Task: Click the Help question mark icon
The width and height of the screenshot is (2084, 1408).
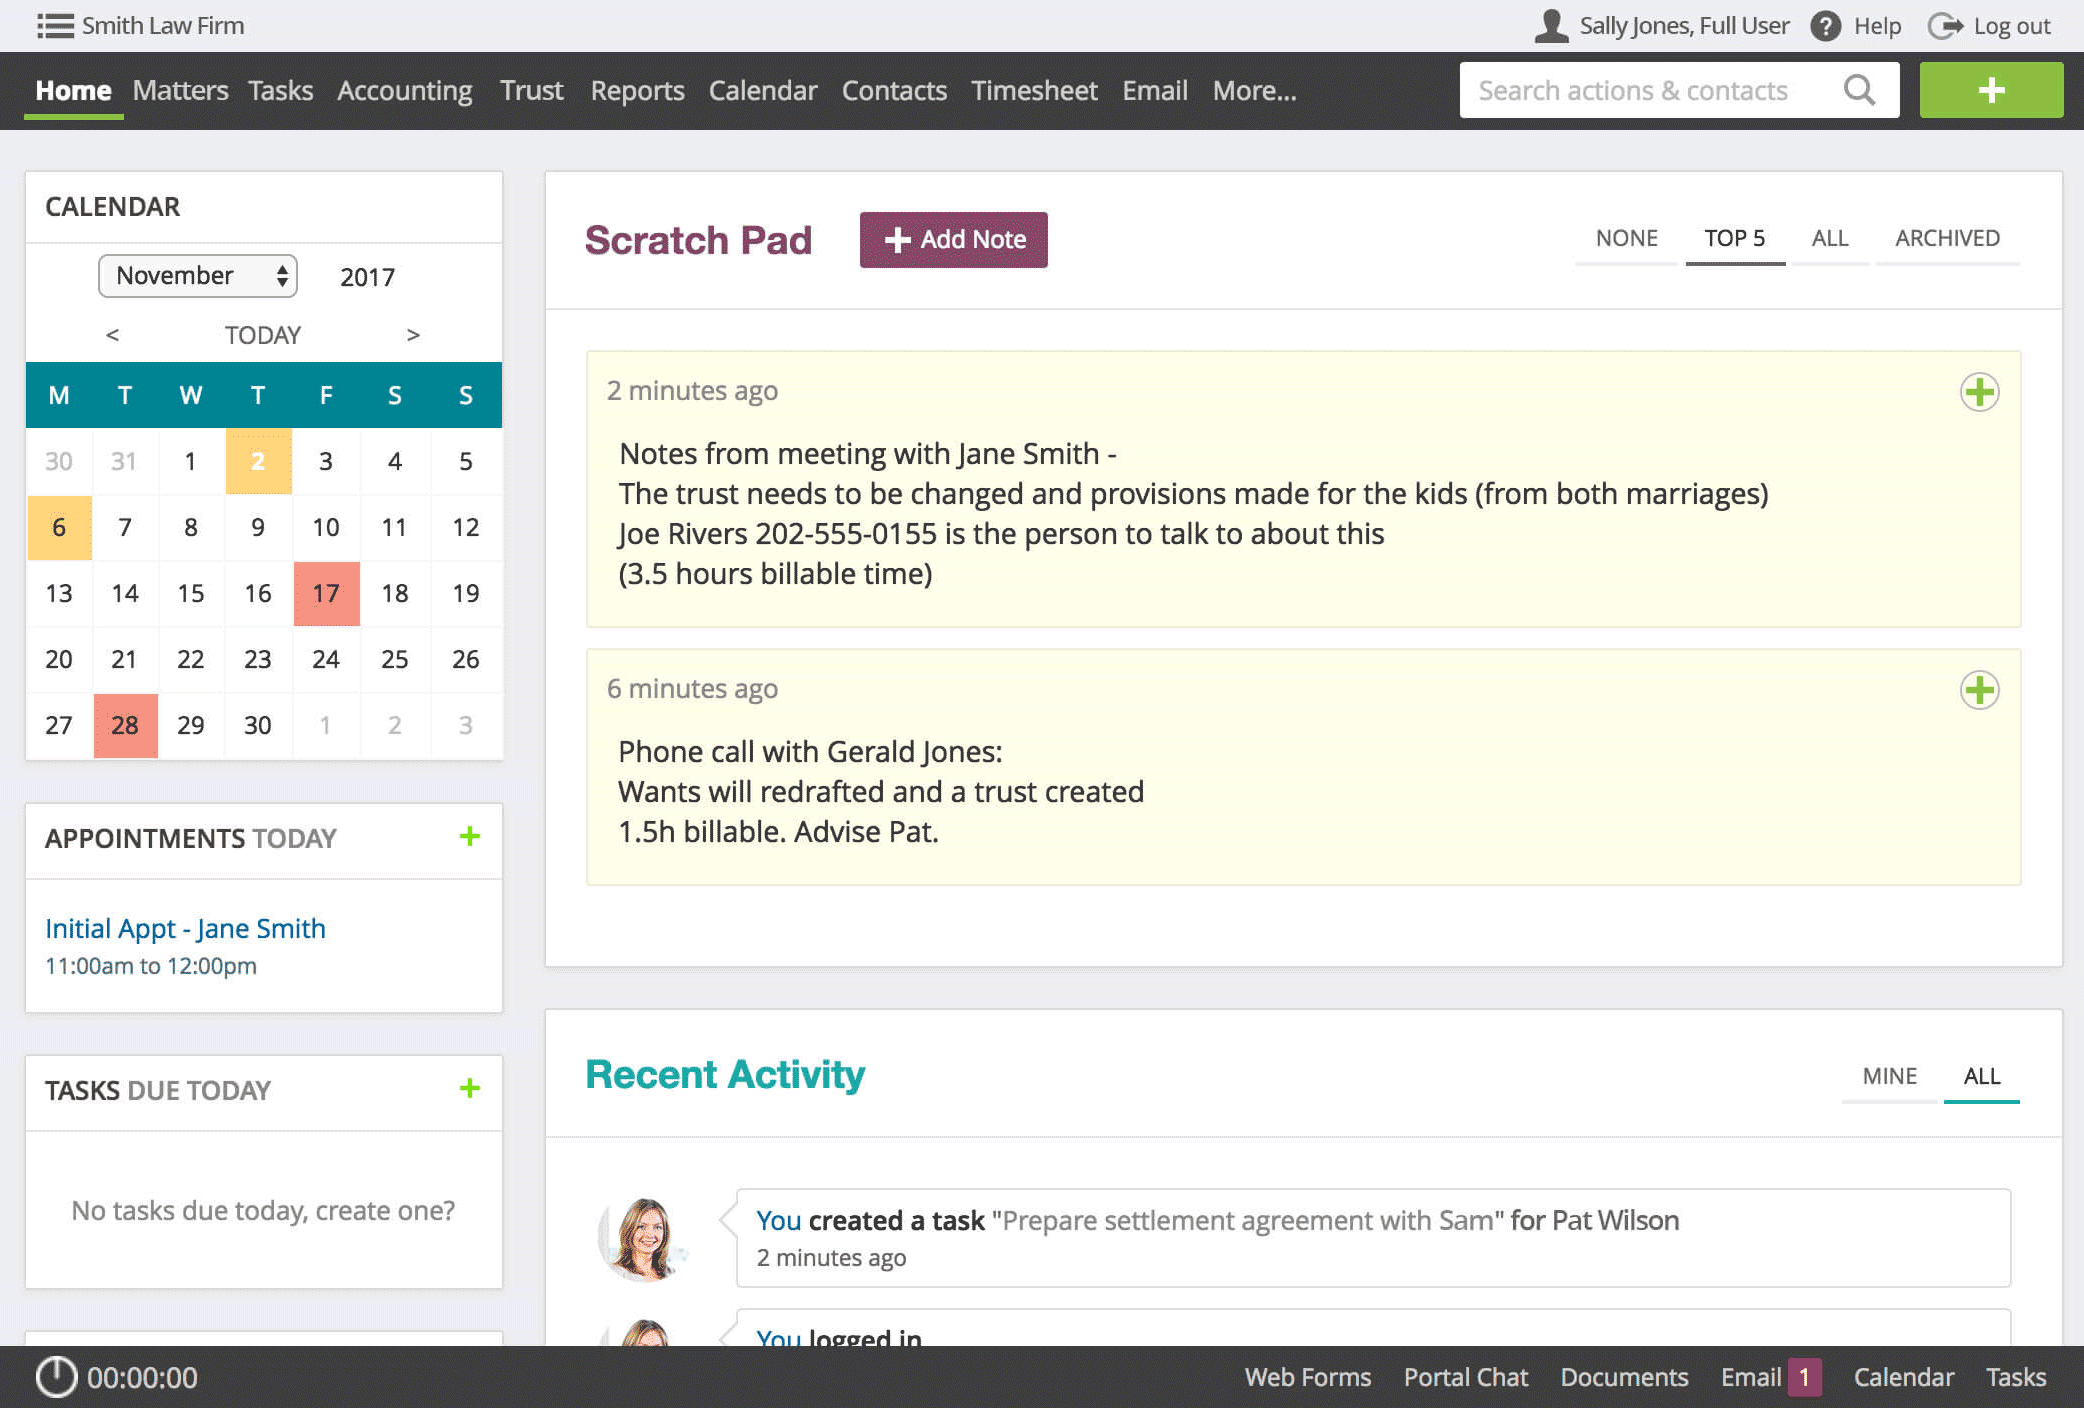Action: [x=1825, y=26]
